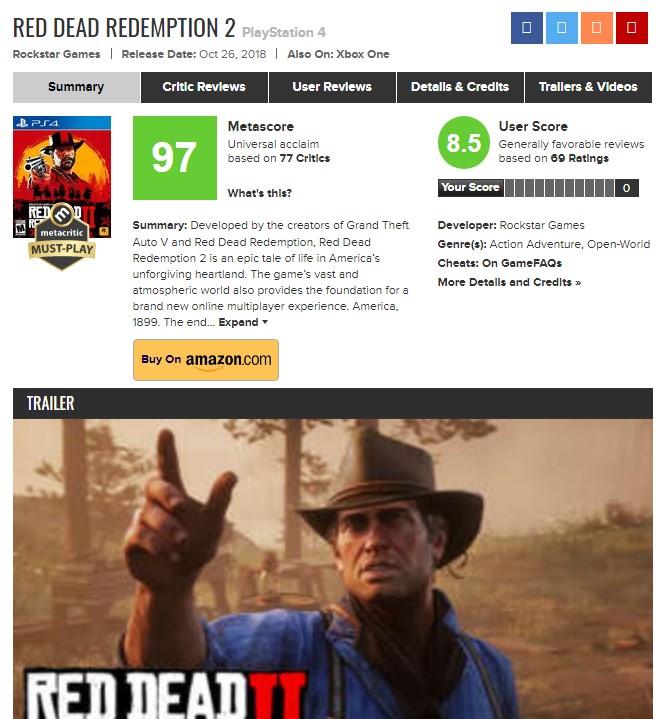
Task: Open the Xbox One version link
Action: coord(363,54)
